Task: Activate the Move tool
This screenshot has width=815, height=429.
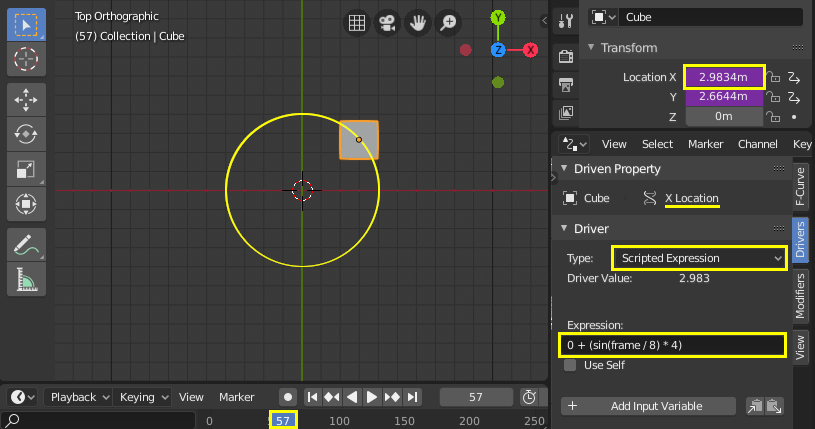Action: tap(26, 100)
